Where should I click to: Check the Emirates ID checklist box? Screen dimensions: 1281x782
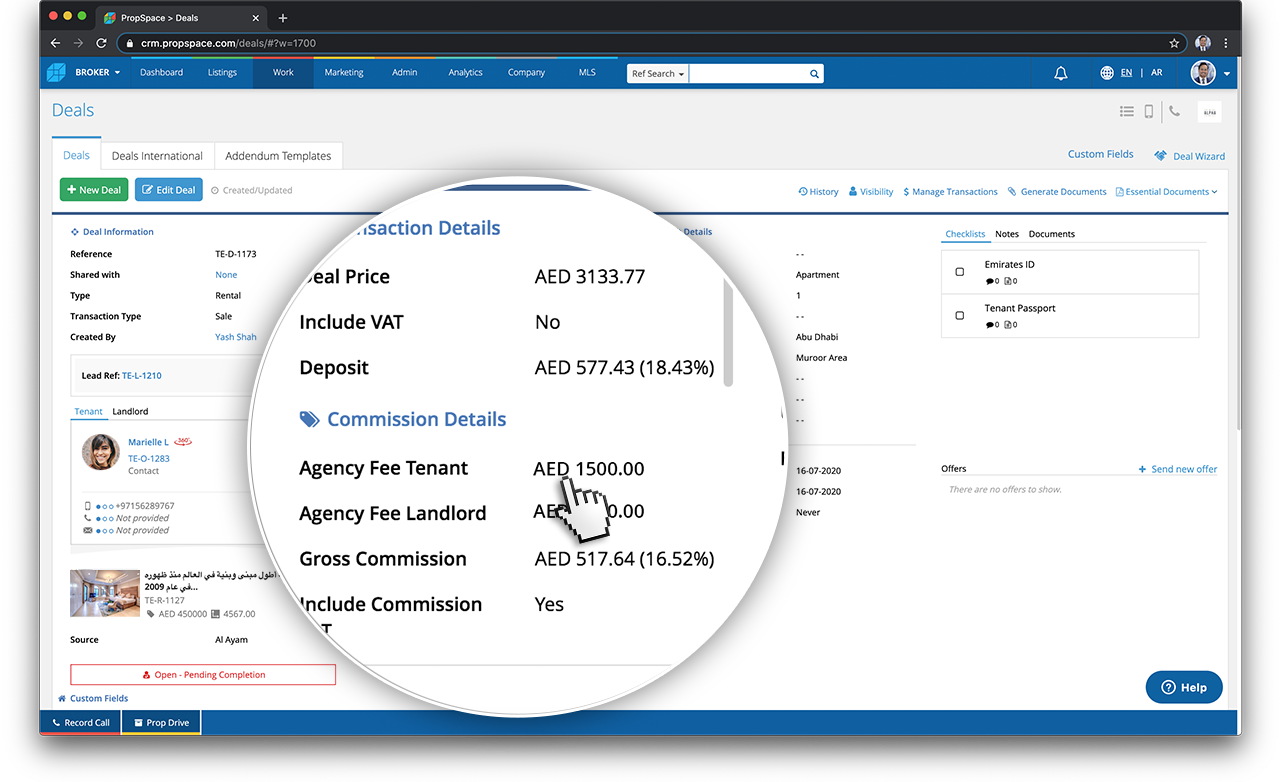tap(960, 271)
